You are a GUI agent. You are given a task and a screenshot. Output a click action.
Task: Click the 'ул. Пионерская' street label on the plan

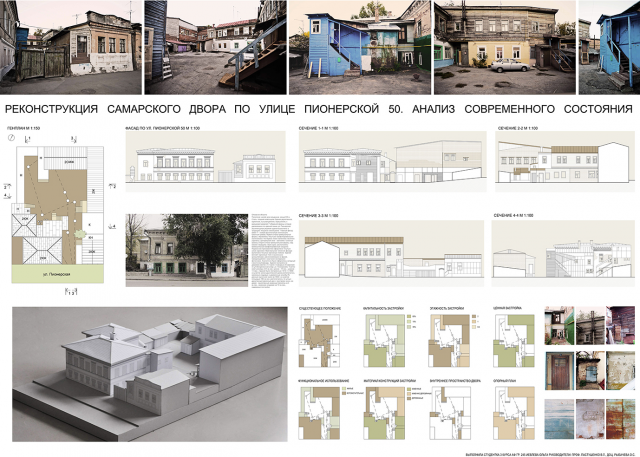point(56,274)
